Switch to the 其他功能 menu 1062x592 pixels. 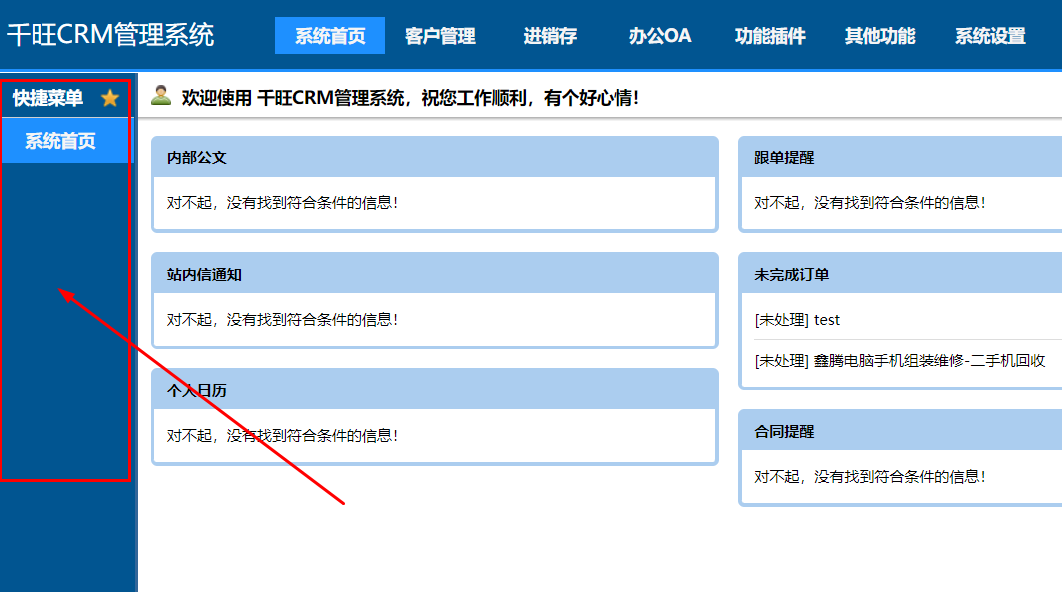point(880,36)
